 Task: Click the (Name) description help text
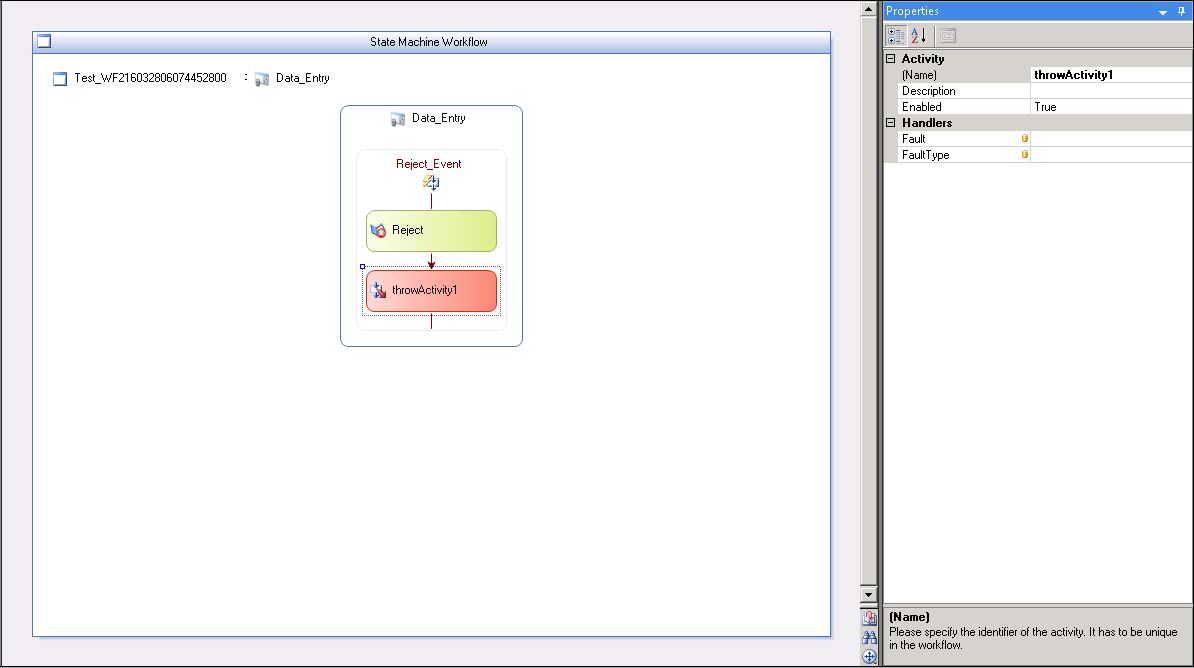click(1033, 638)
